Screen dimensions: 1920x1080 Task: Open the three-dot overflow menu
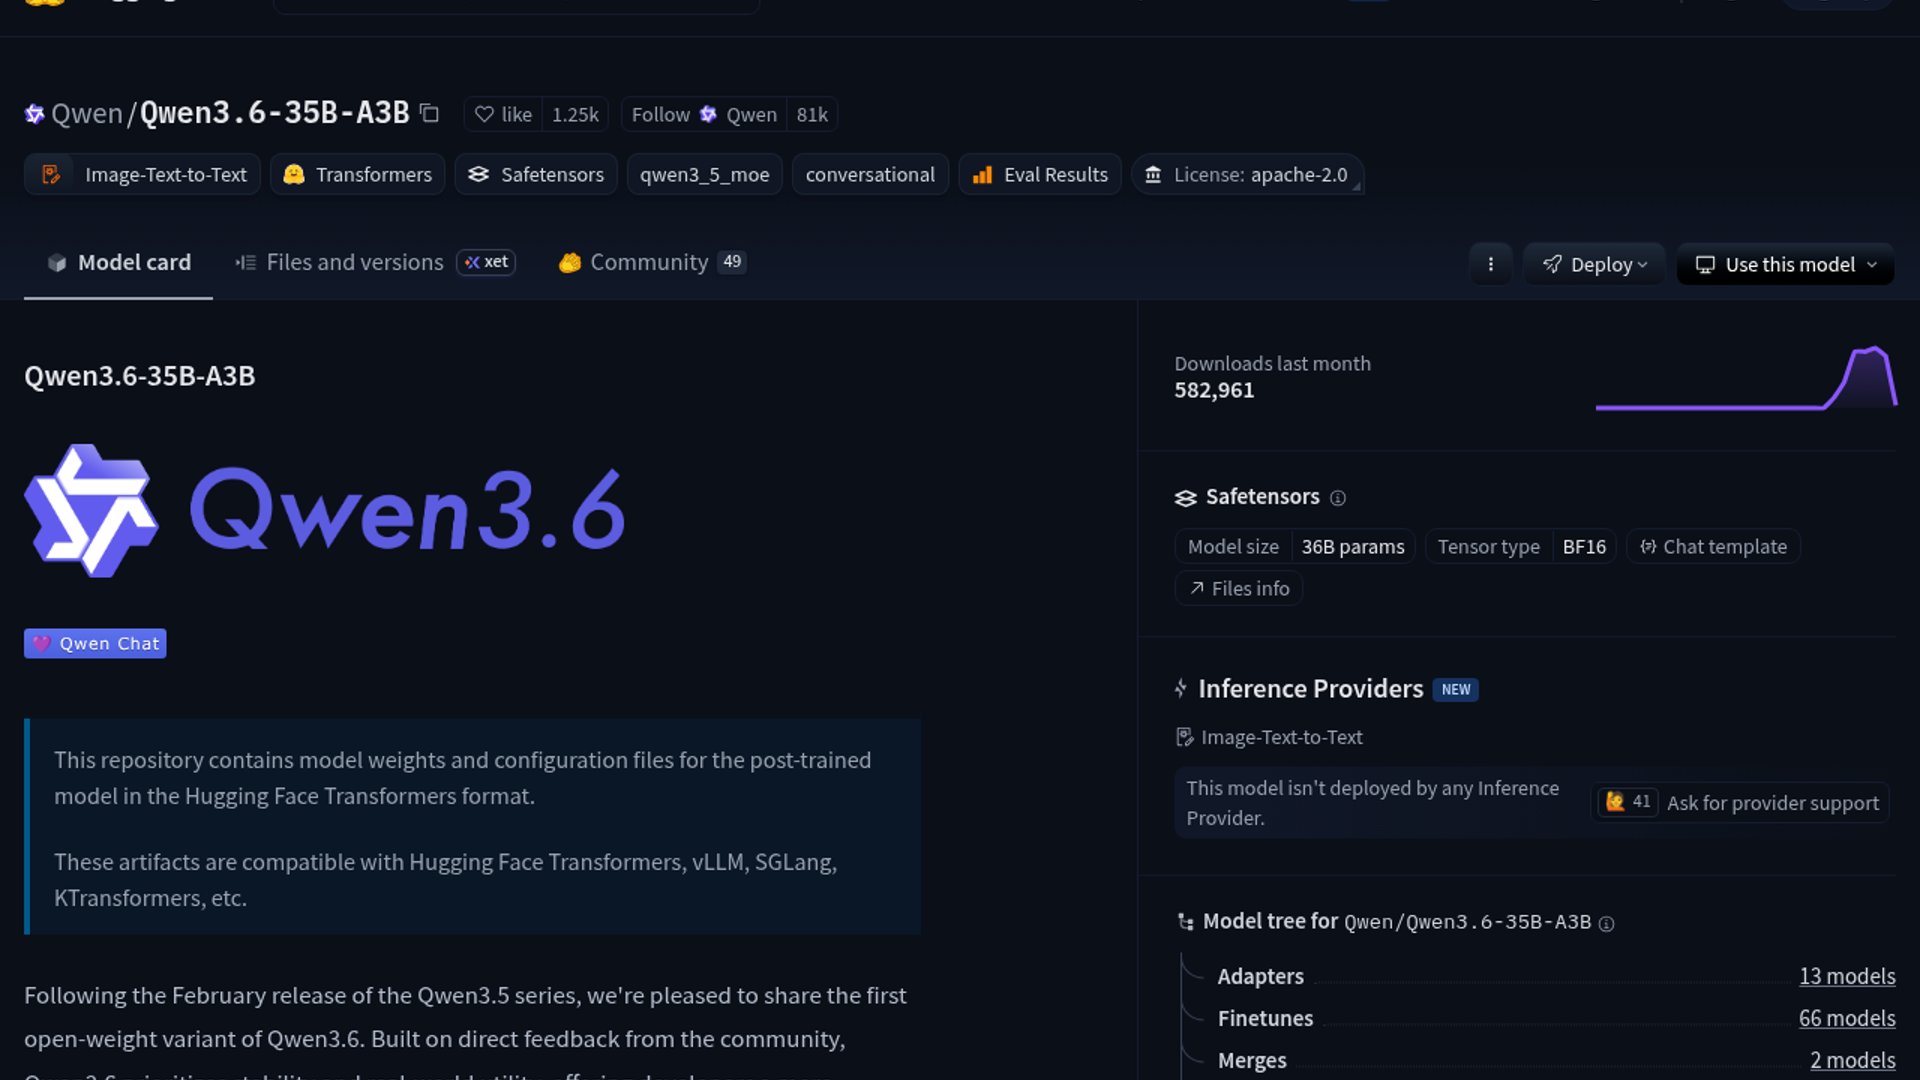pyautogui.click(x=1491, y=264)
